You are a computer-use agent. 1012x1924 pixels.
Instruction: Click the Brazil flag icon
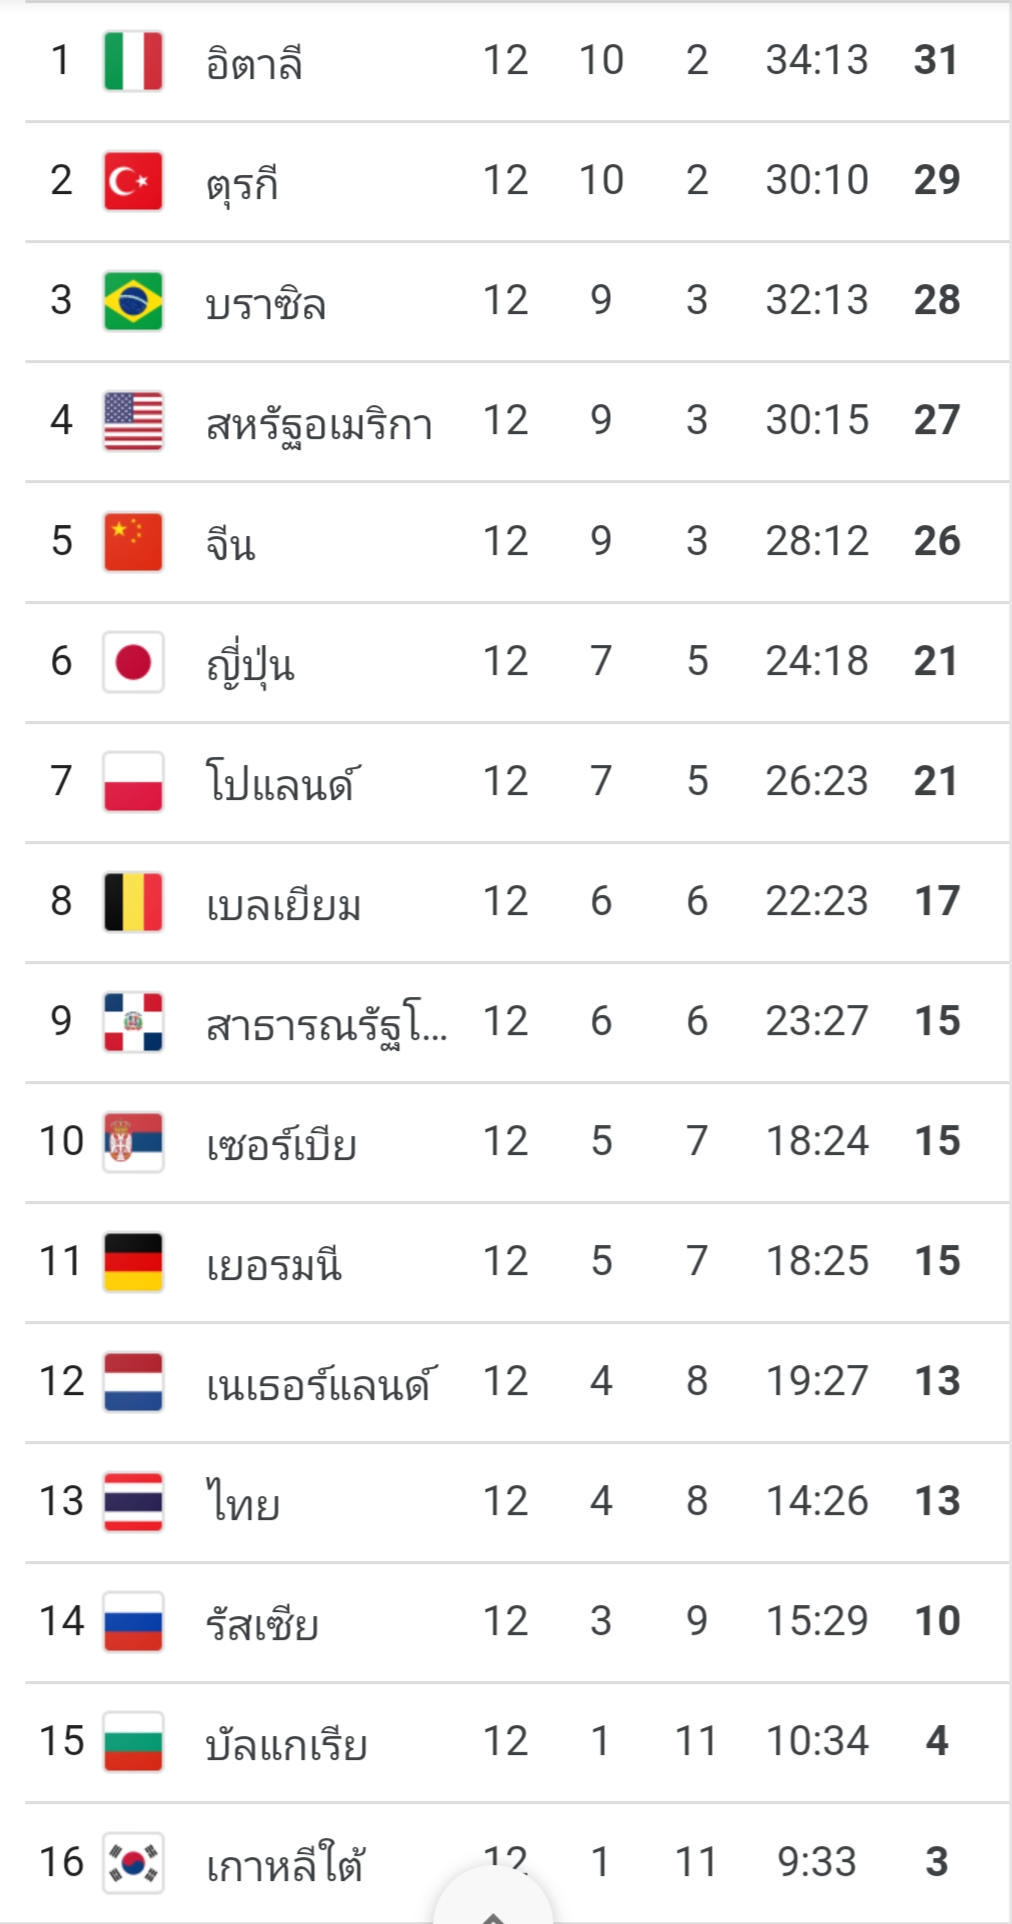coord(133,301)
